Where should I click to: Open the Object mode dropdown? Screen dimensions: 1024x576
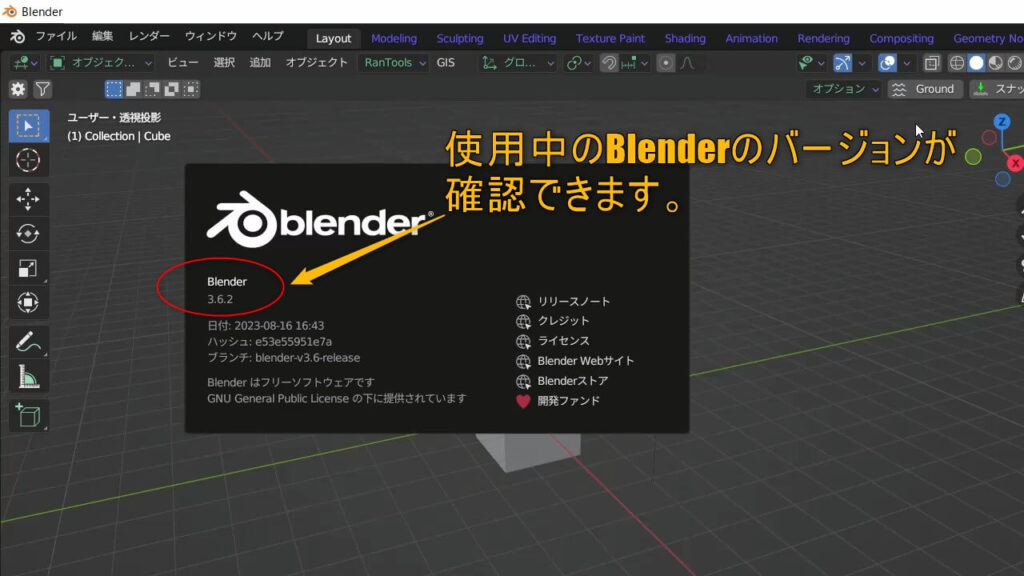[x=101, y=63]
